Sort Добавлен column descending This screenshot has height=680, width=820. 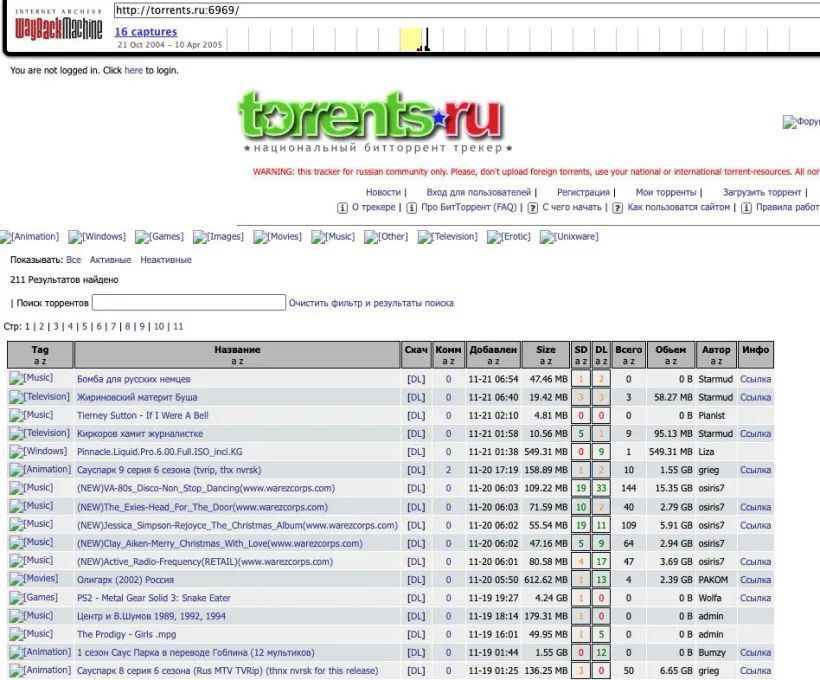point(497,361)
